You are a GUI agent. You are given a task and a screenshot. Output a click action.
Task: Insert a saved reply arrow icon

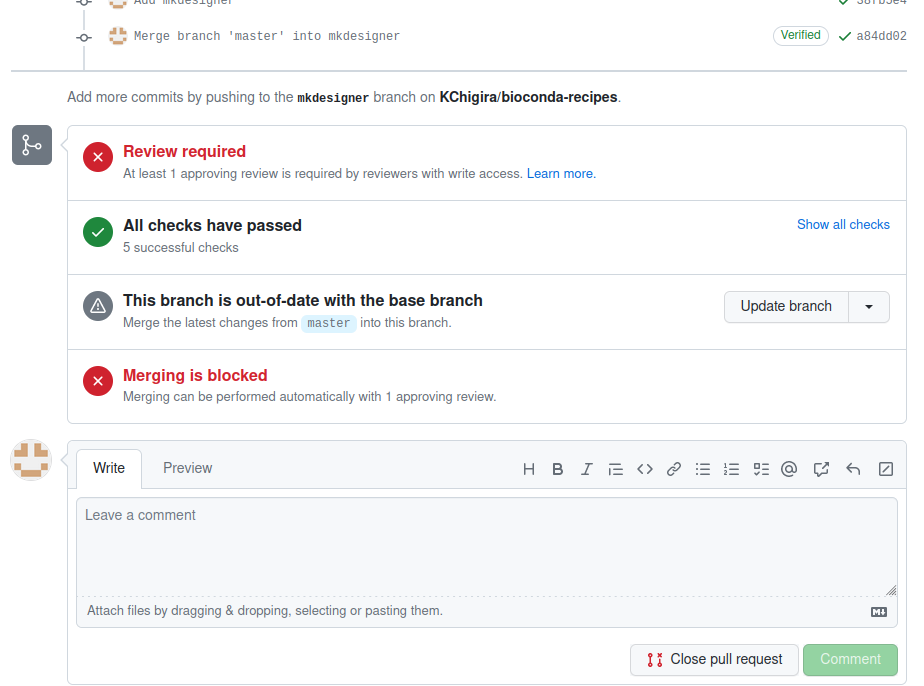(853, 469)
